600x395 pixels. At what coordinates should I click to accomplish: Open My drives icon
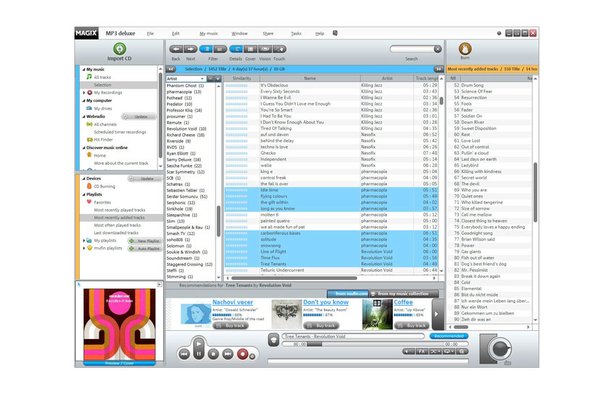[89, 108]
